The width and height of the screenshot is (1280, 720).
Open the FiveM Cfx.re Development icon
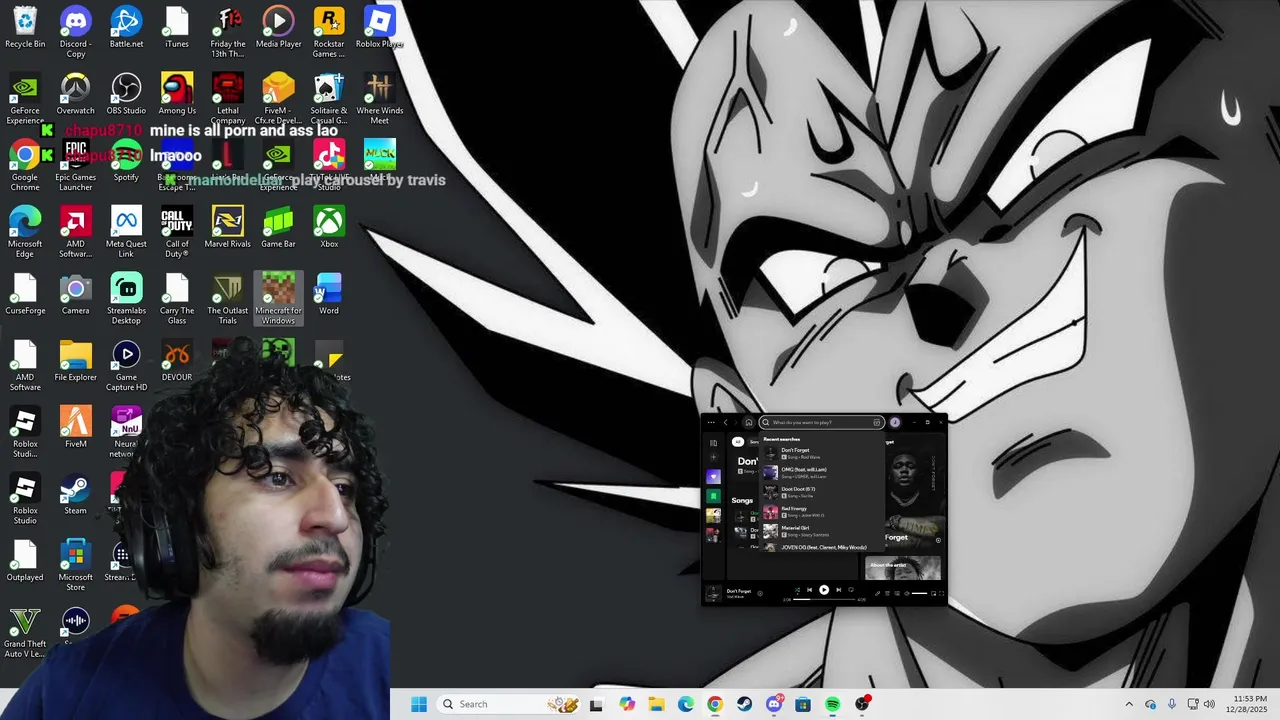pos(278,98)
